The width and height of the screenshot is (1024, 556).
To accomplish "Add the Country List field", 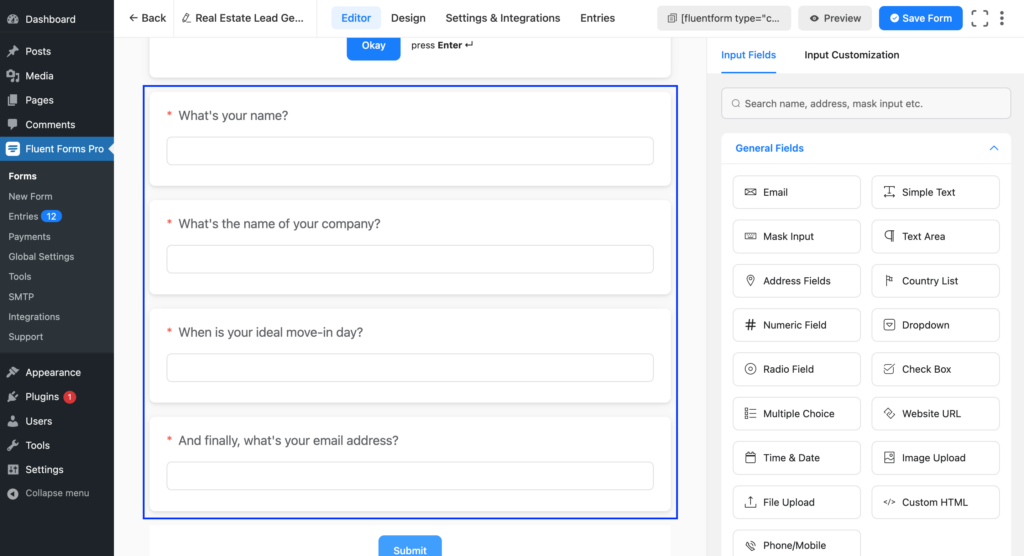I will coord(935,281).
